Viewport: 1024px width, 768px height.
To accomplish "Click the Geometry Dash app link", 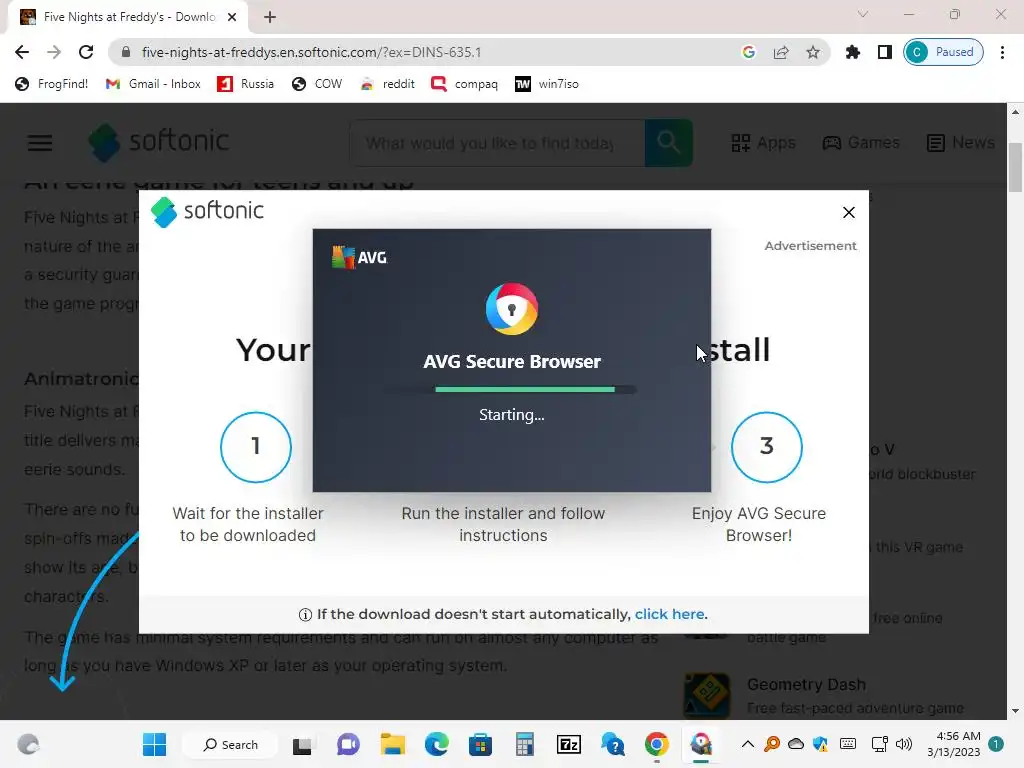I will tap(806, 684).
